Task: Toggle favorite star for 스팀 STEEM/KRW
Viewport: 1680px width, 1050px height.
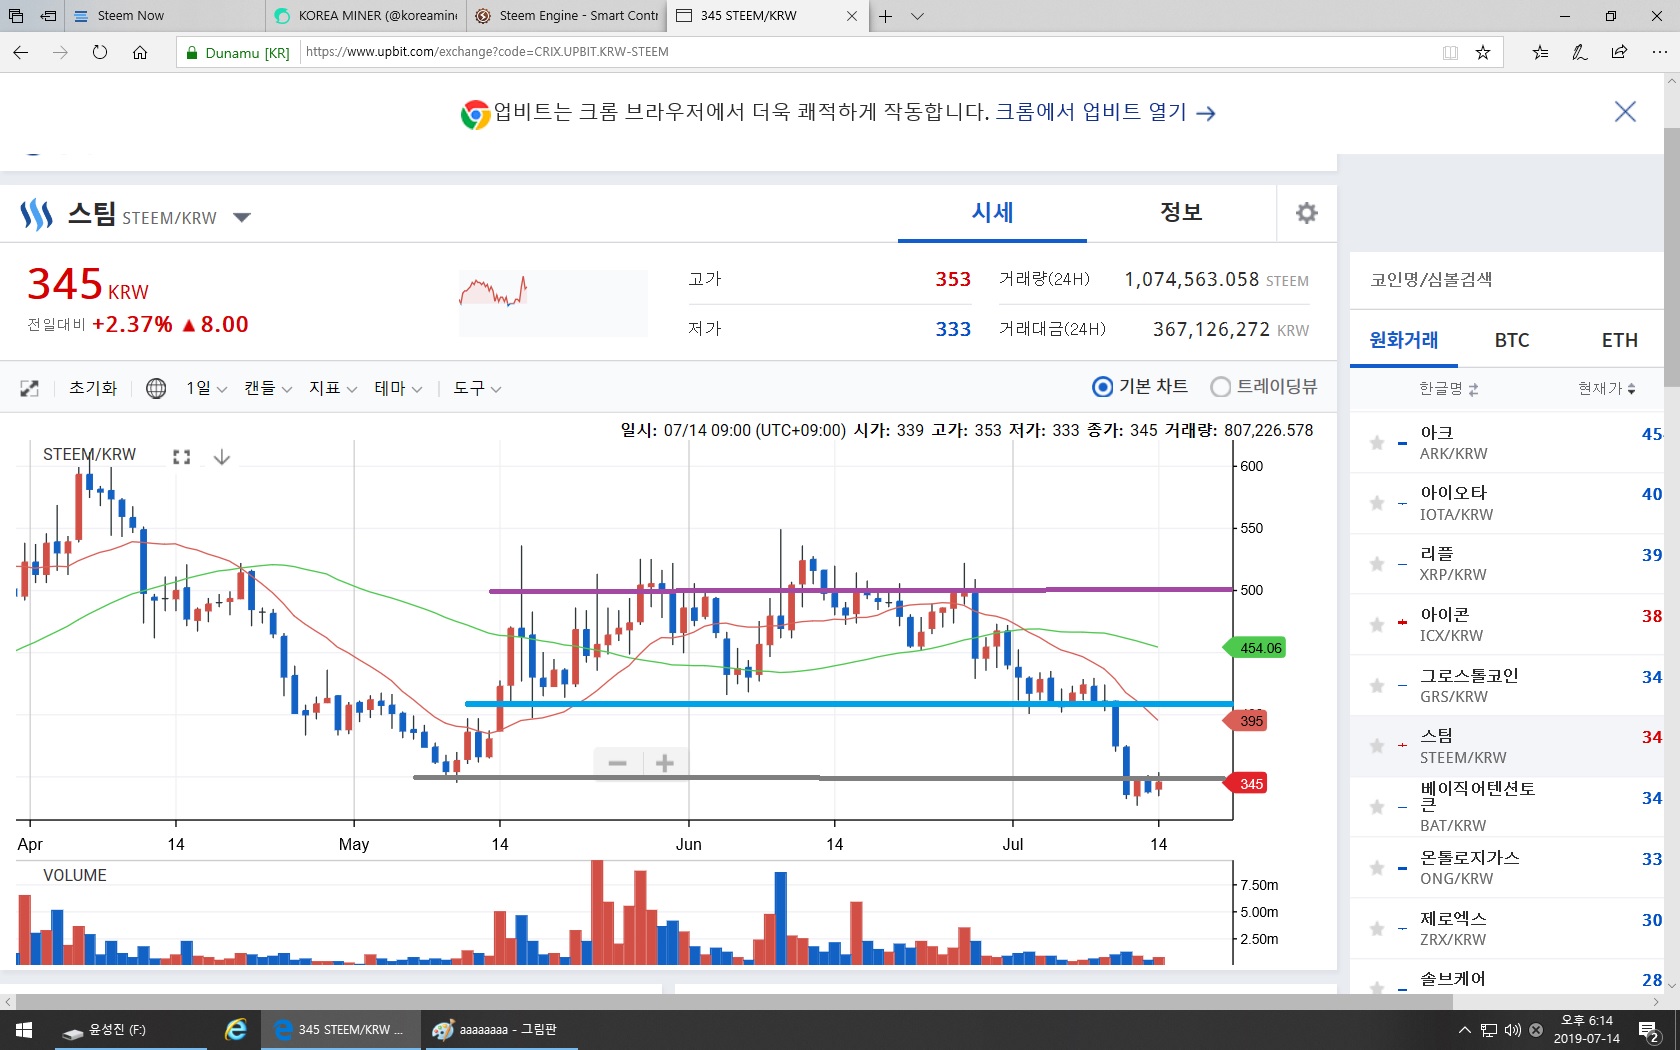Action: (1377, 747)
